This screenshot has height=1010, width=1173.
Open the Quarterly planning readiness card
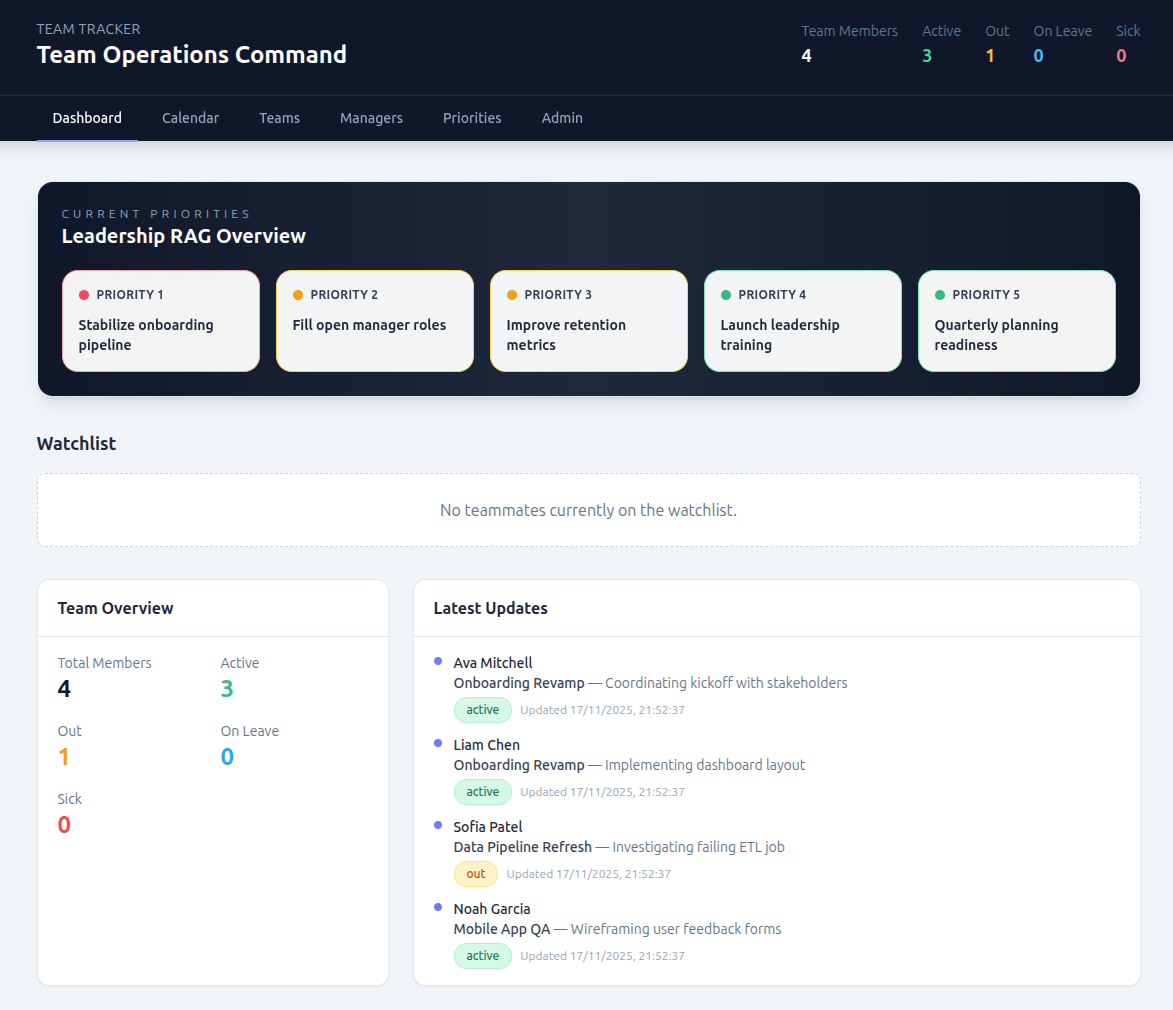pos(1016,321)
